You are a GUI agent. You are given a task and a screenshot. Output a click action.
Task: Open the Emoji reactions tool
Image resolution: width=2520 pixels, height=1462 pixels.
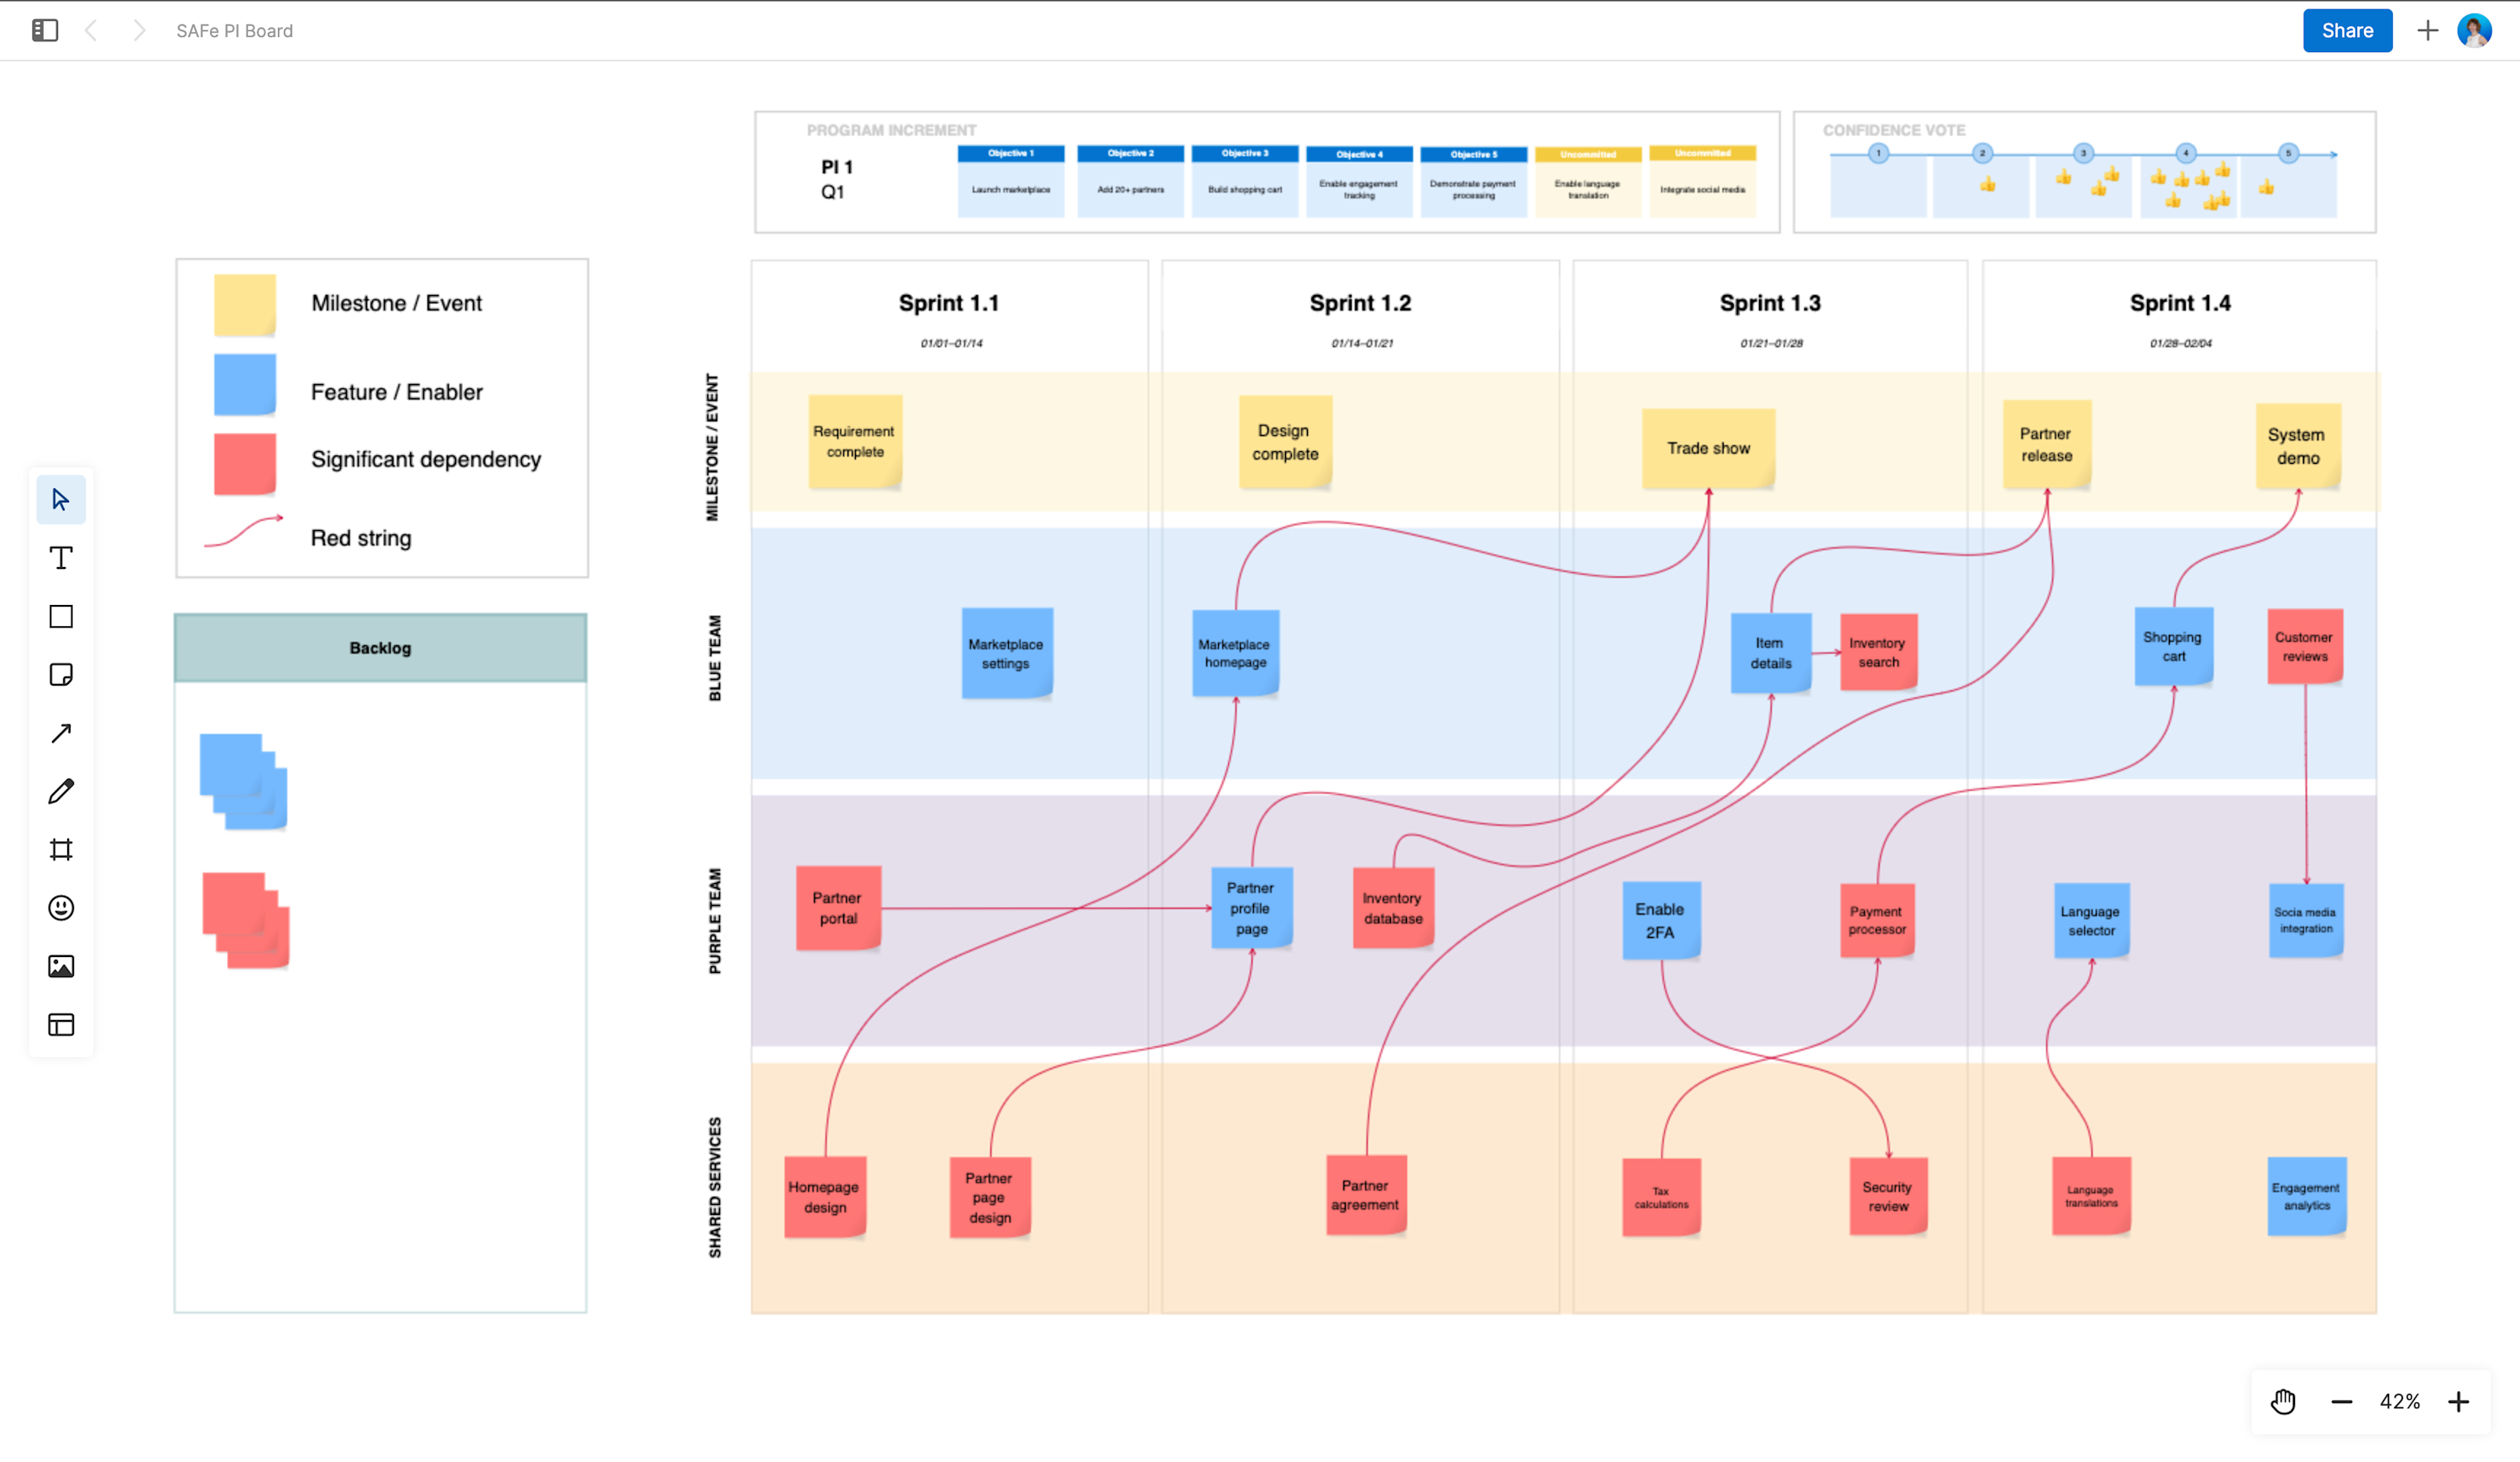coord(61,907)
